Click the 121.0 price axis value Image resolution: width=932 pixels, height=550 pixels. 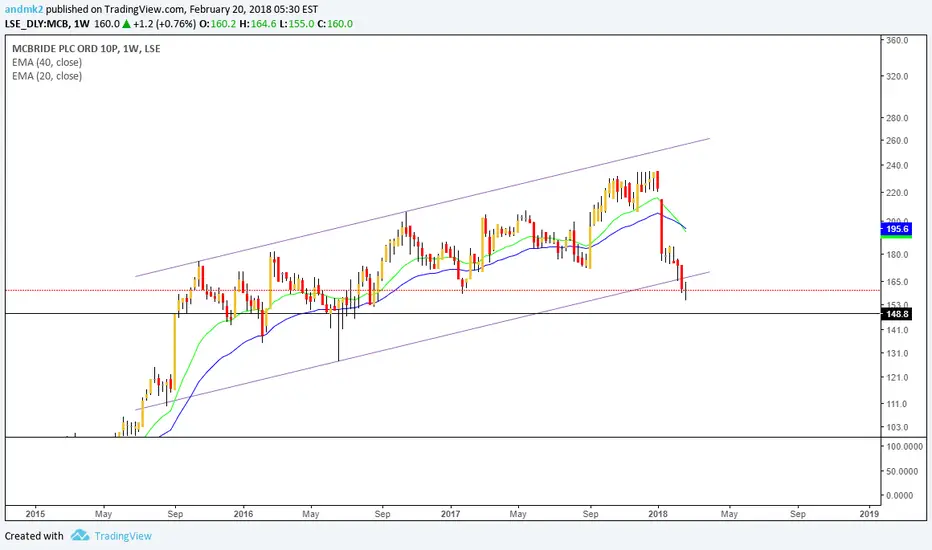897,378
